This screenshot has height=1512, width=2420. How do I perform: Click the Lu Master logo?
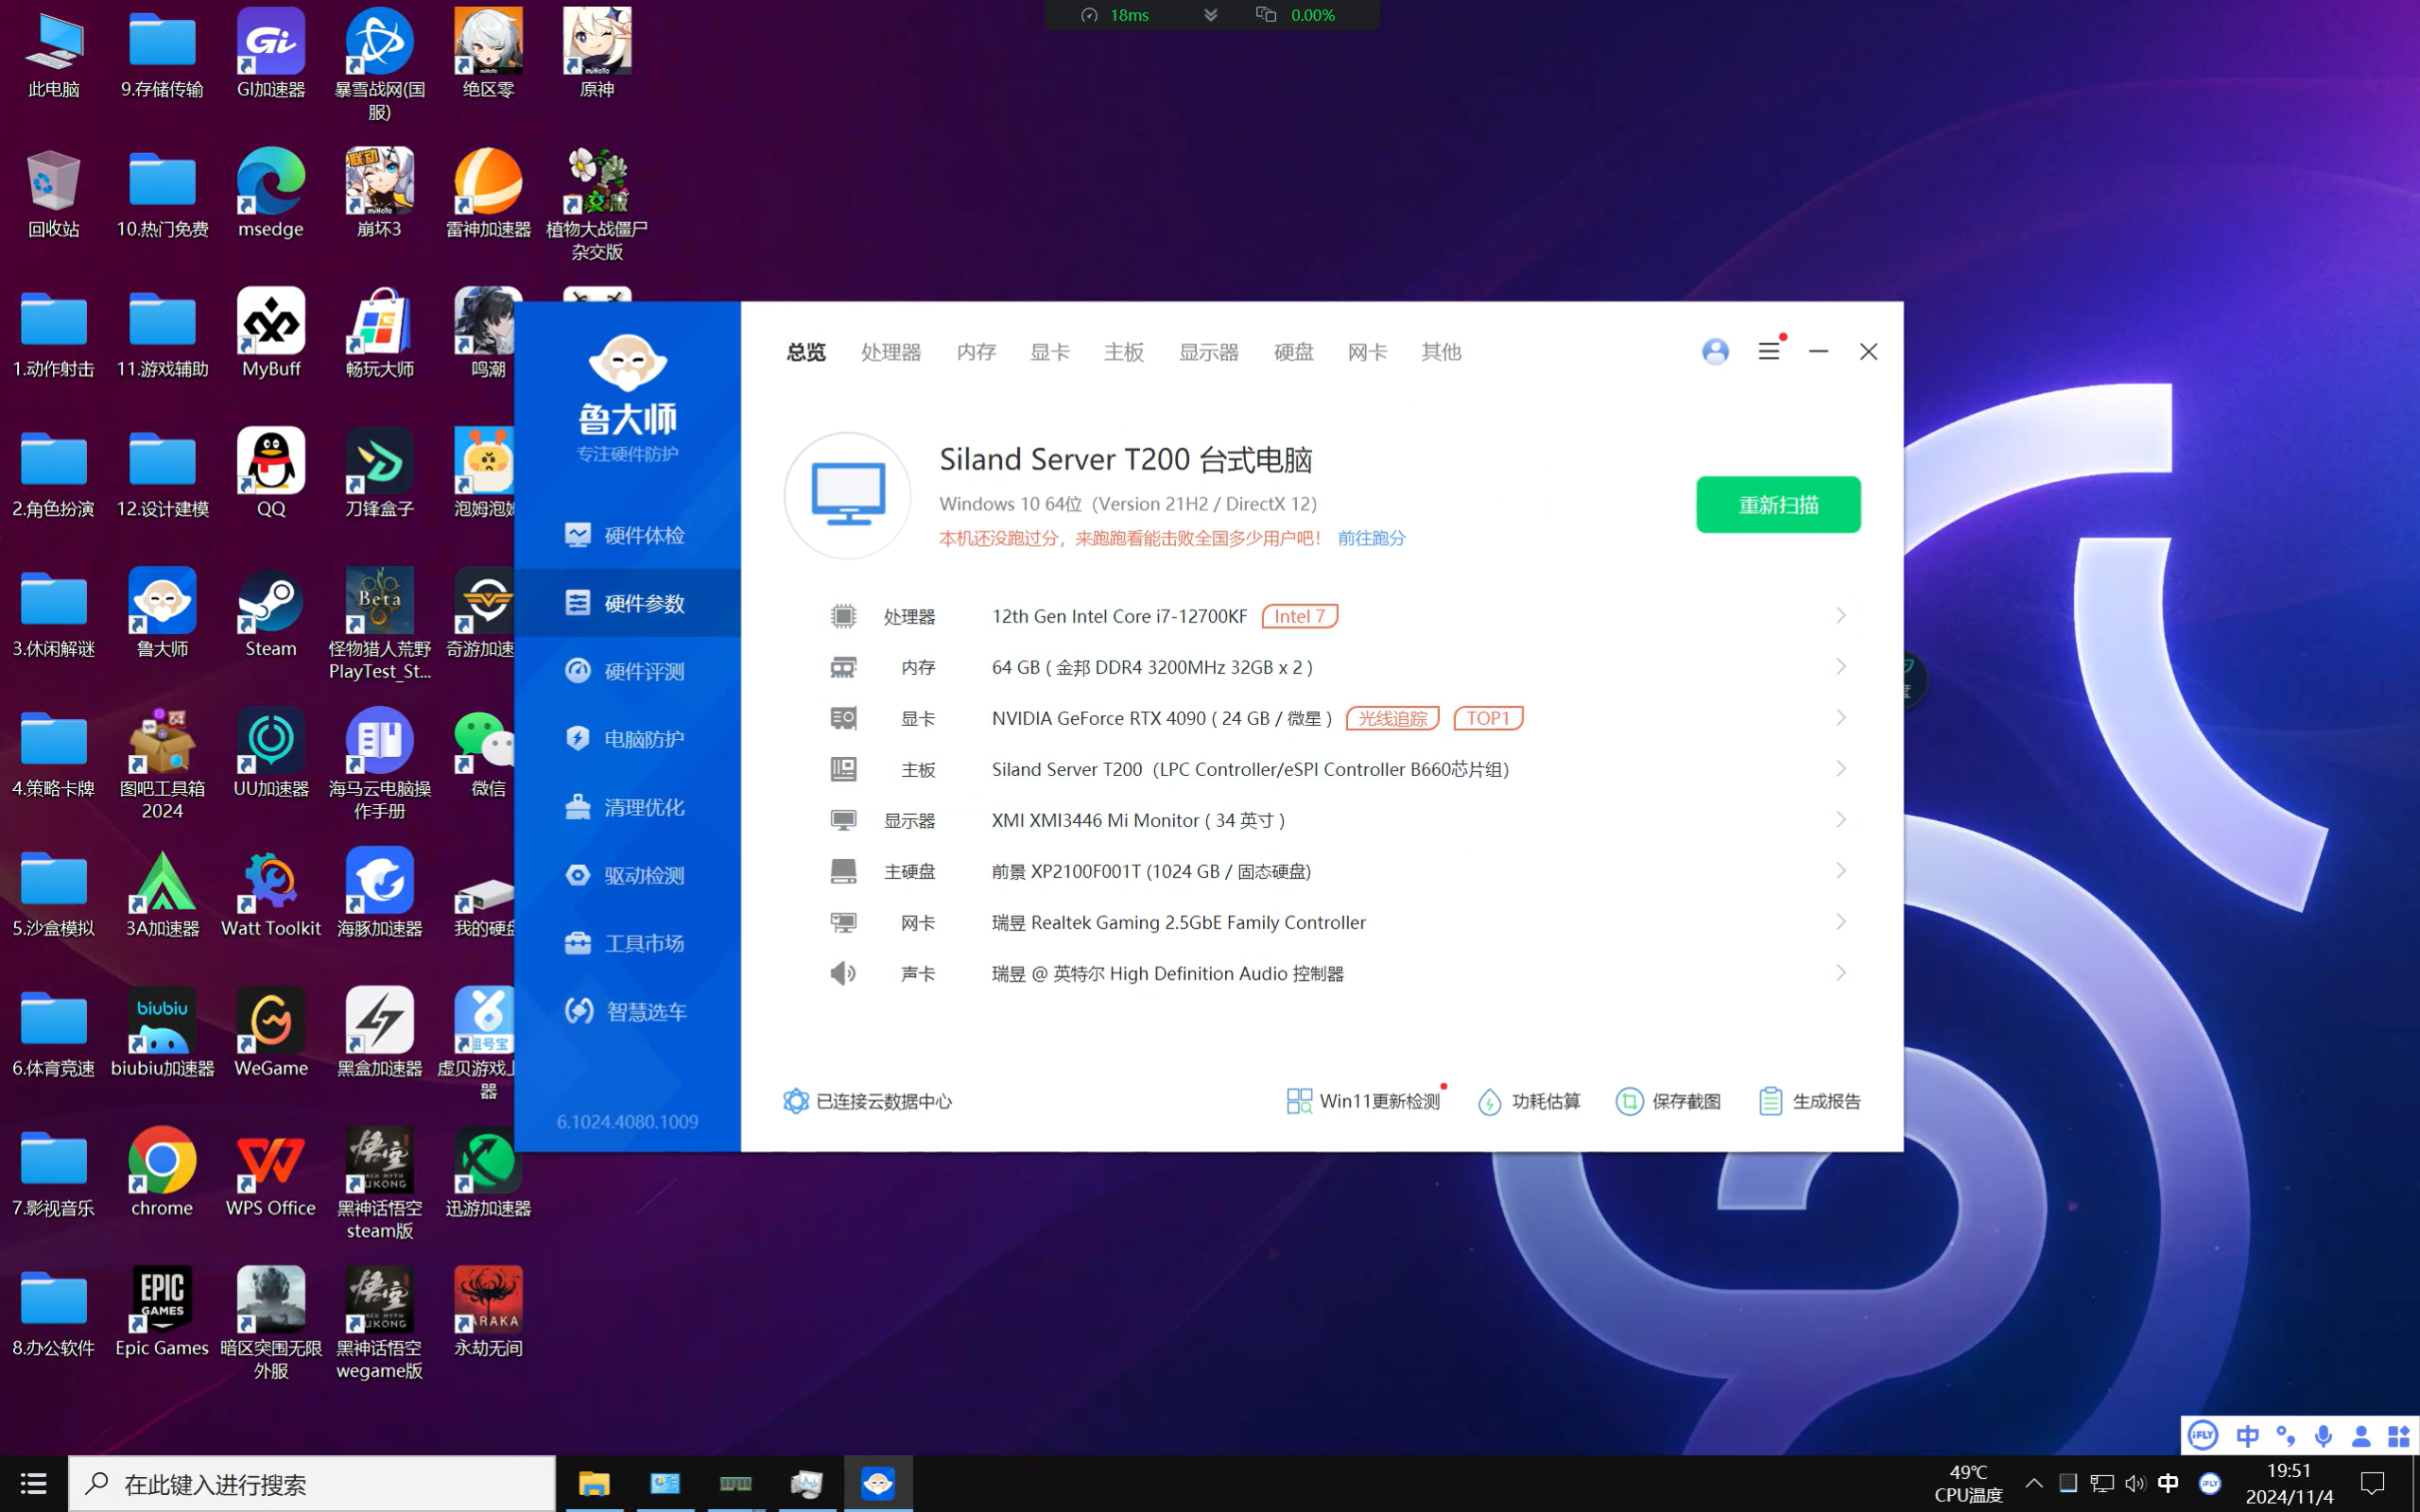pos(627,399)
